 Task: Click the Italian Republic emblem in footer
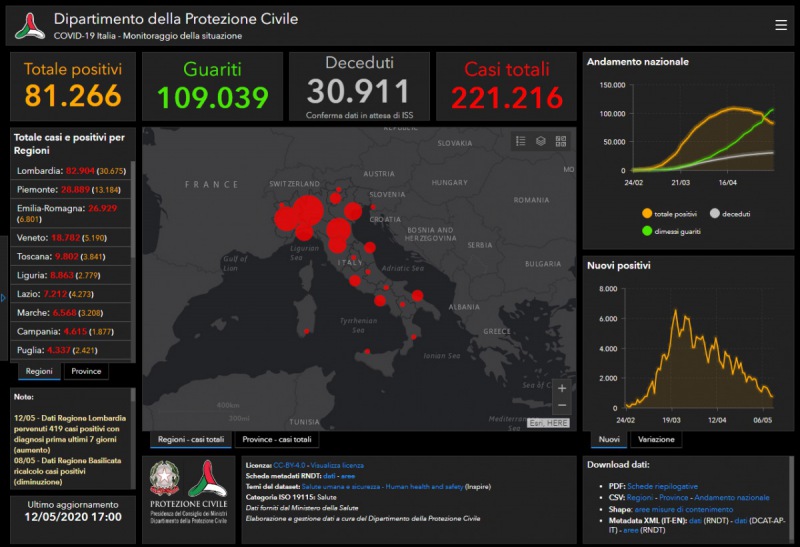coord(164,479)
